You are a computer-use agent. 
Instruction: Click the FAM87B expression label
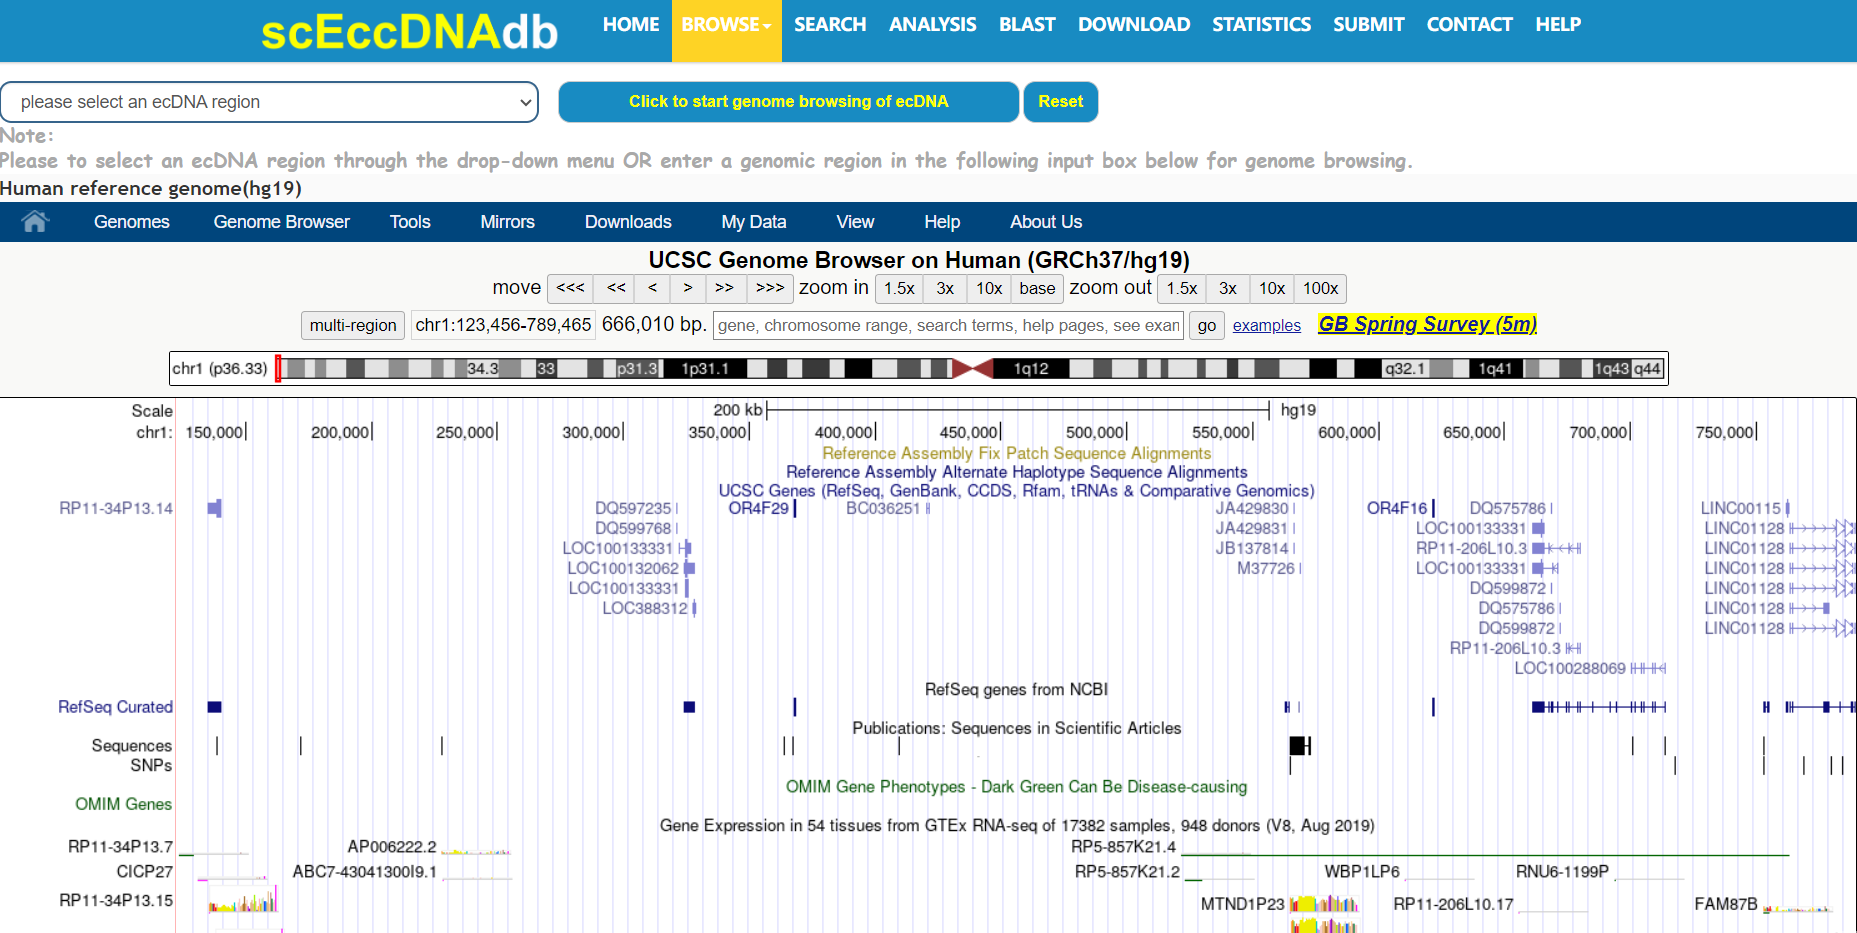pos(1726,904)
